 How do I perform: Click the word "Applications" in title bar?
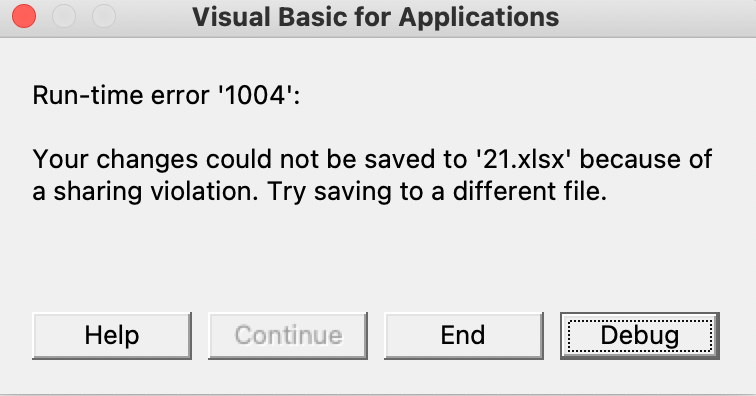click(479, 18)
